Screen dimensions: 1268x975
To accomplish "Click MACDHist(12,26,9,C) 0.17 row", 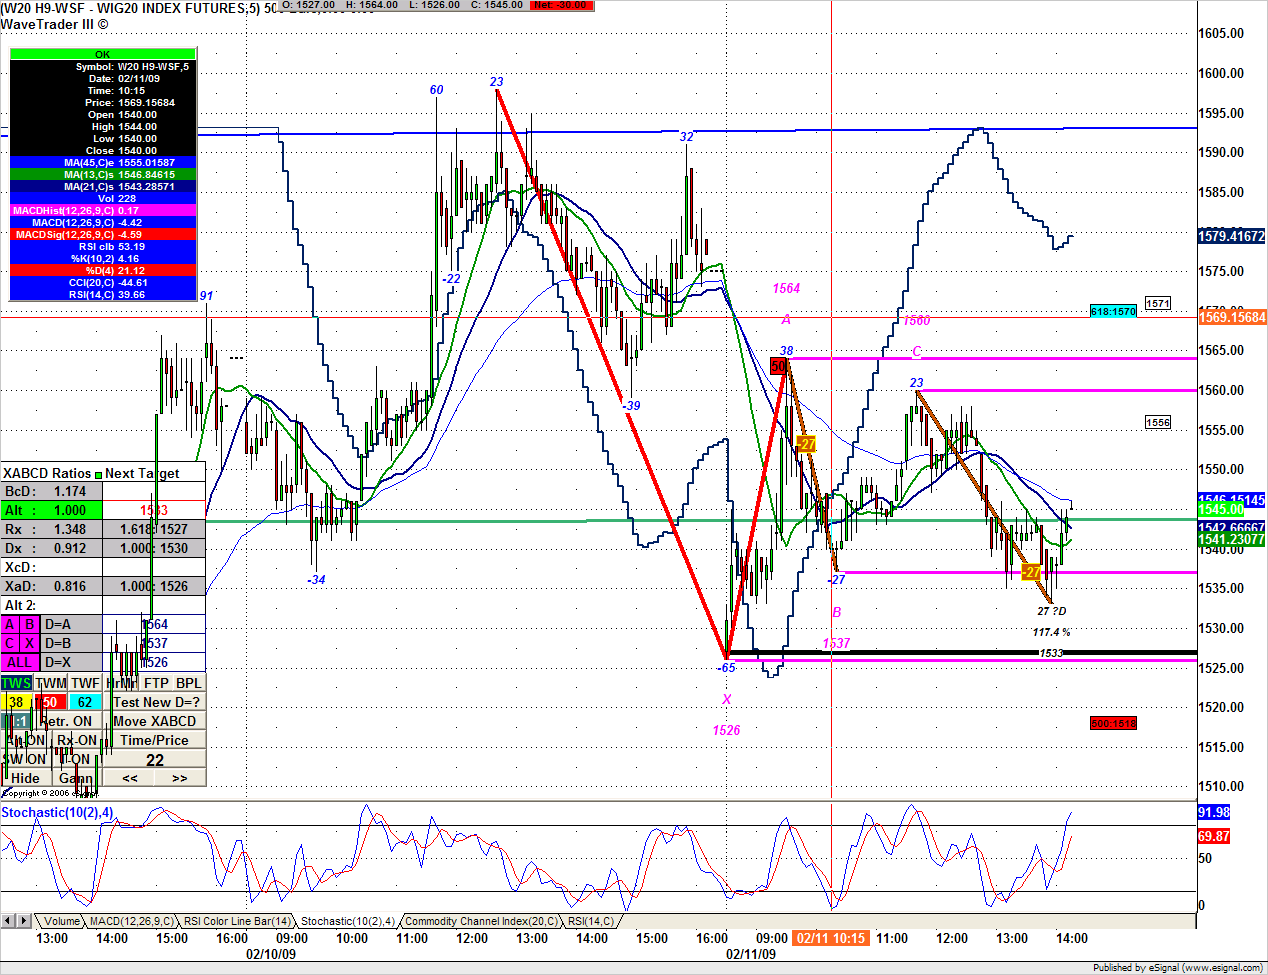I will coord(103,210).
